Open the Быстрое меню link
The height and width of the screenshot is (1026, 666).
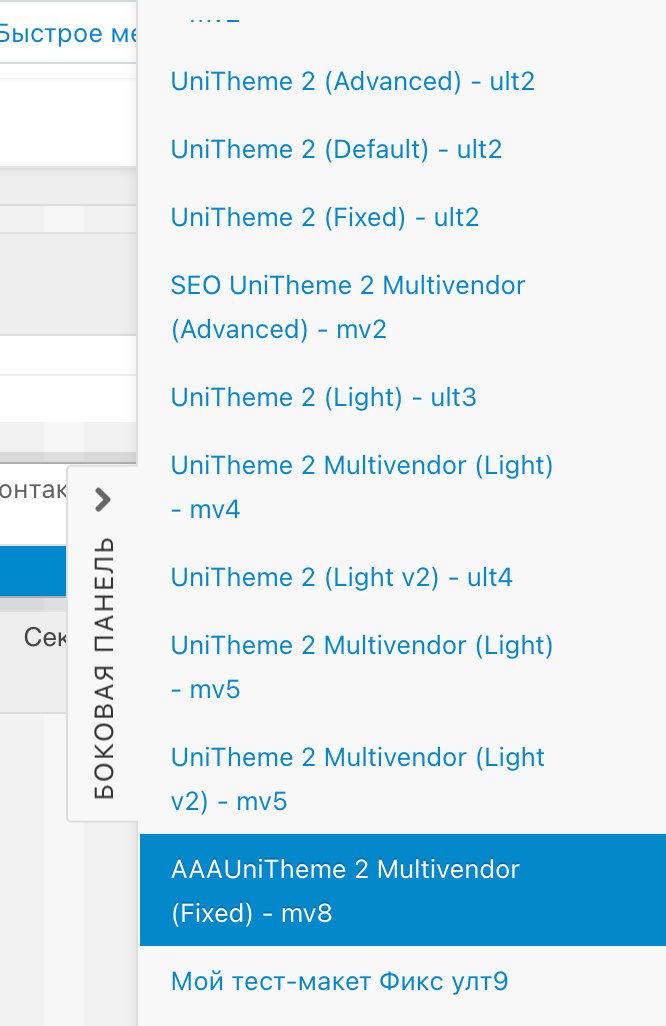(x=66, y=34)
